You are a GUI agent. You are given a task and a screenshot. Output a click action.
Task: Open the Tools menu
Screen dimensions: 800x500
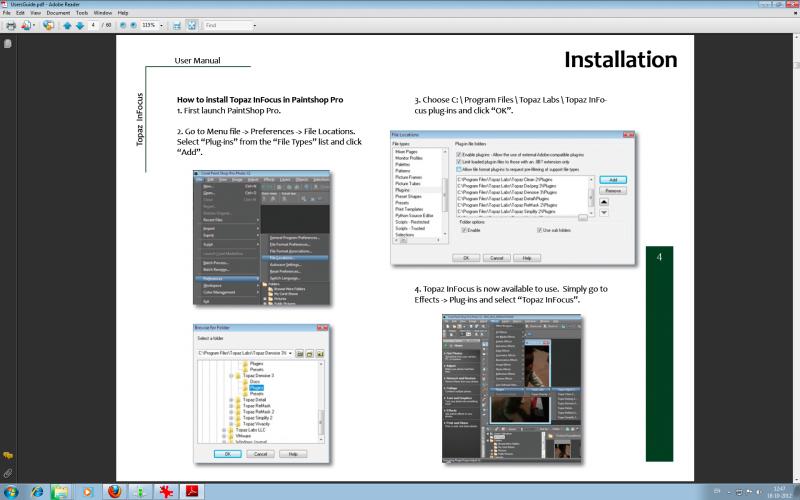pyautogui.click(x=82, y=13)
